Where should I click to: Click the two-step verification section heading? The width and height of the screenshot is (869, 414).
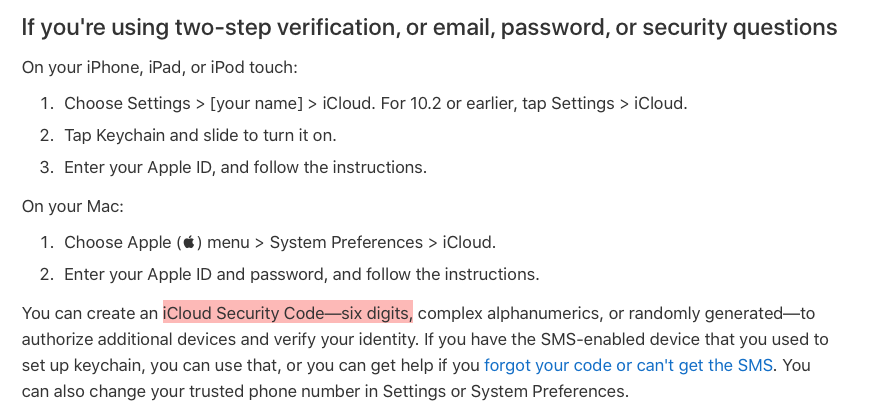pos(429,27)
